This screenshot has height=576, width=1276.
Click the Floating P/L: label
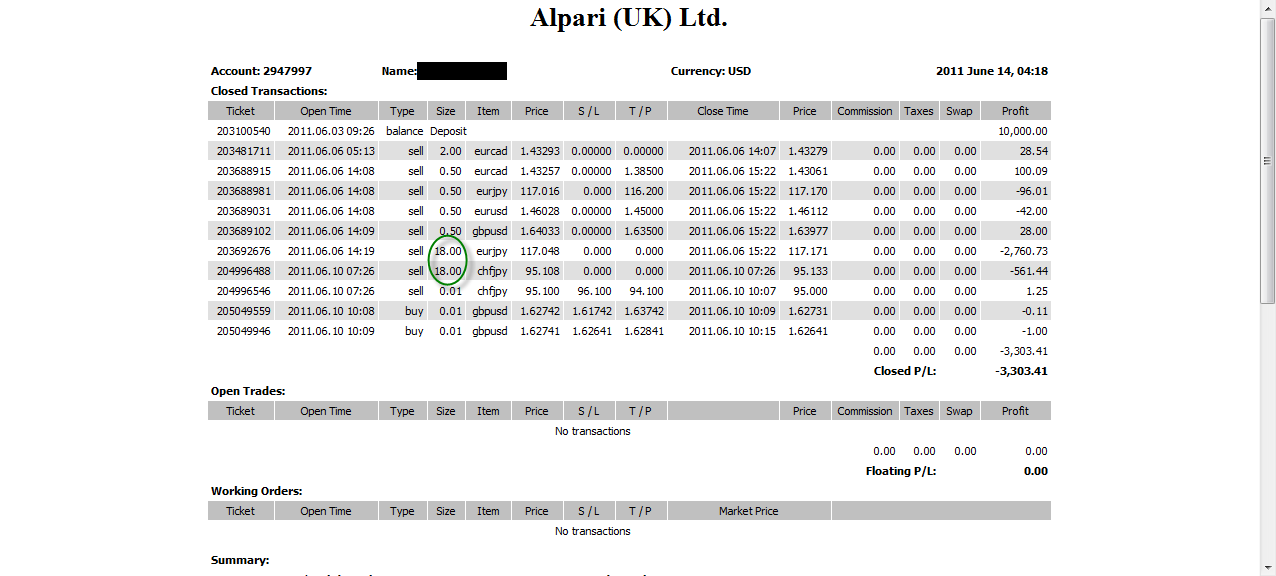click(x=901, y=471)
